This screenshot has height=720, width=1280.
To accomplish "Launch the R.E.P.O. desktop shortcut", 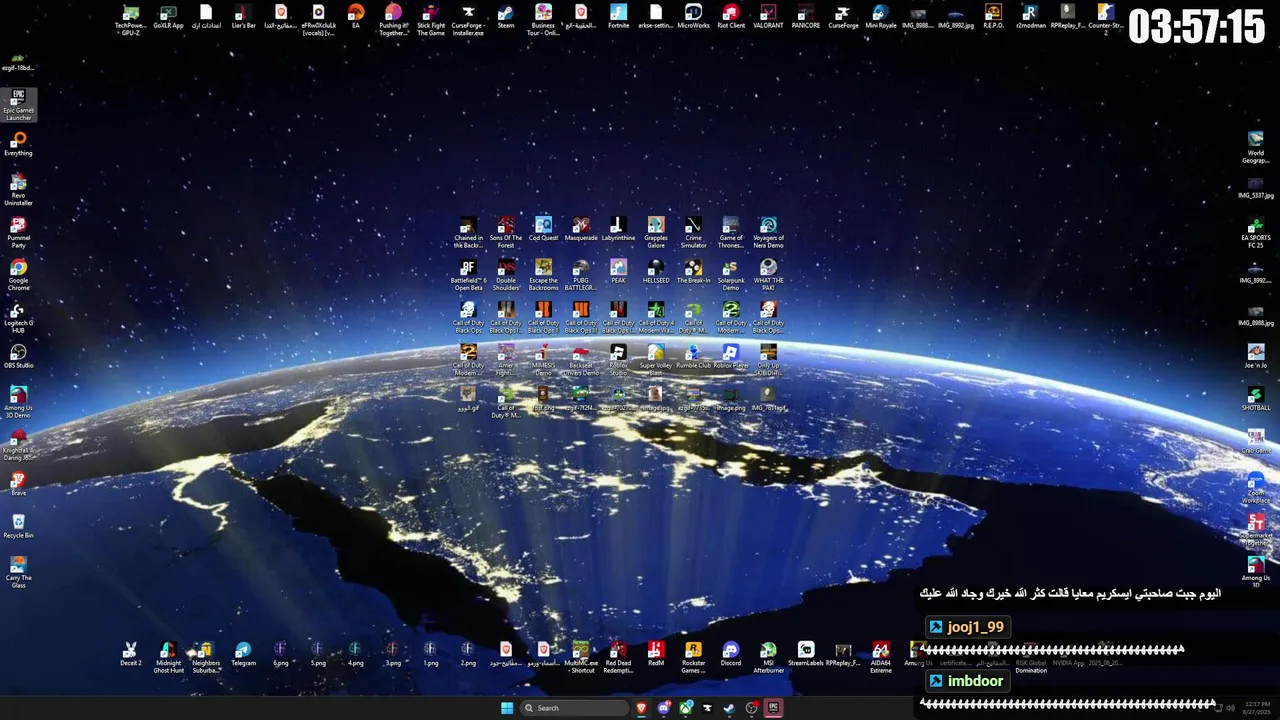I will tap(993, 17).
